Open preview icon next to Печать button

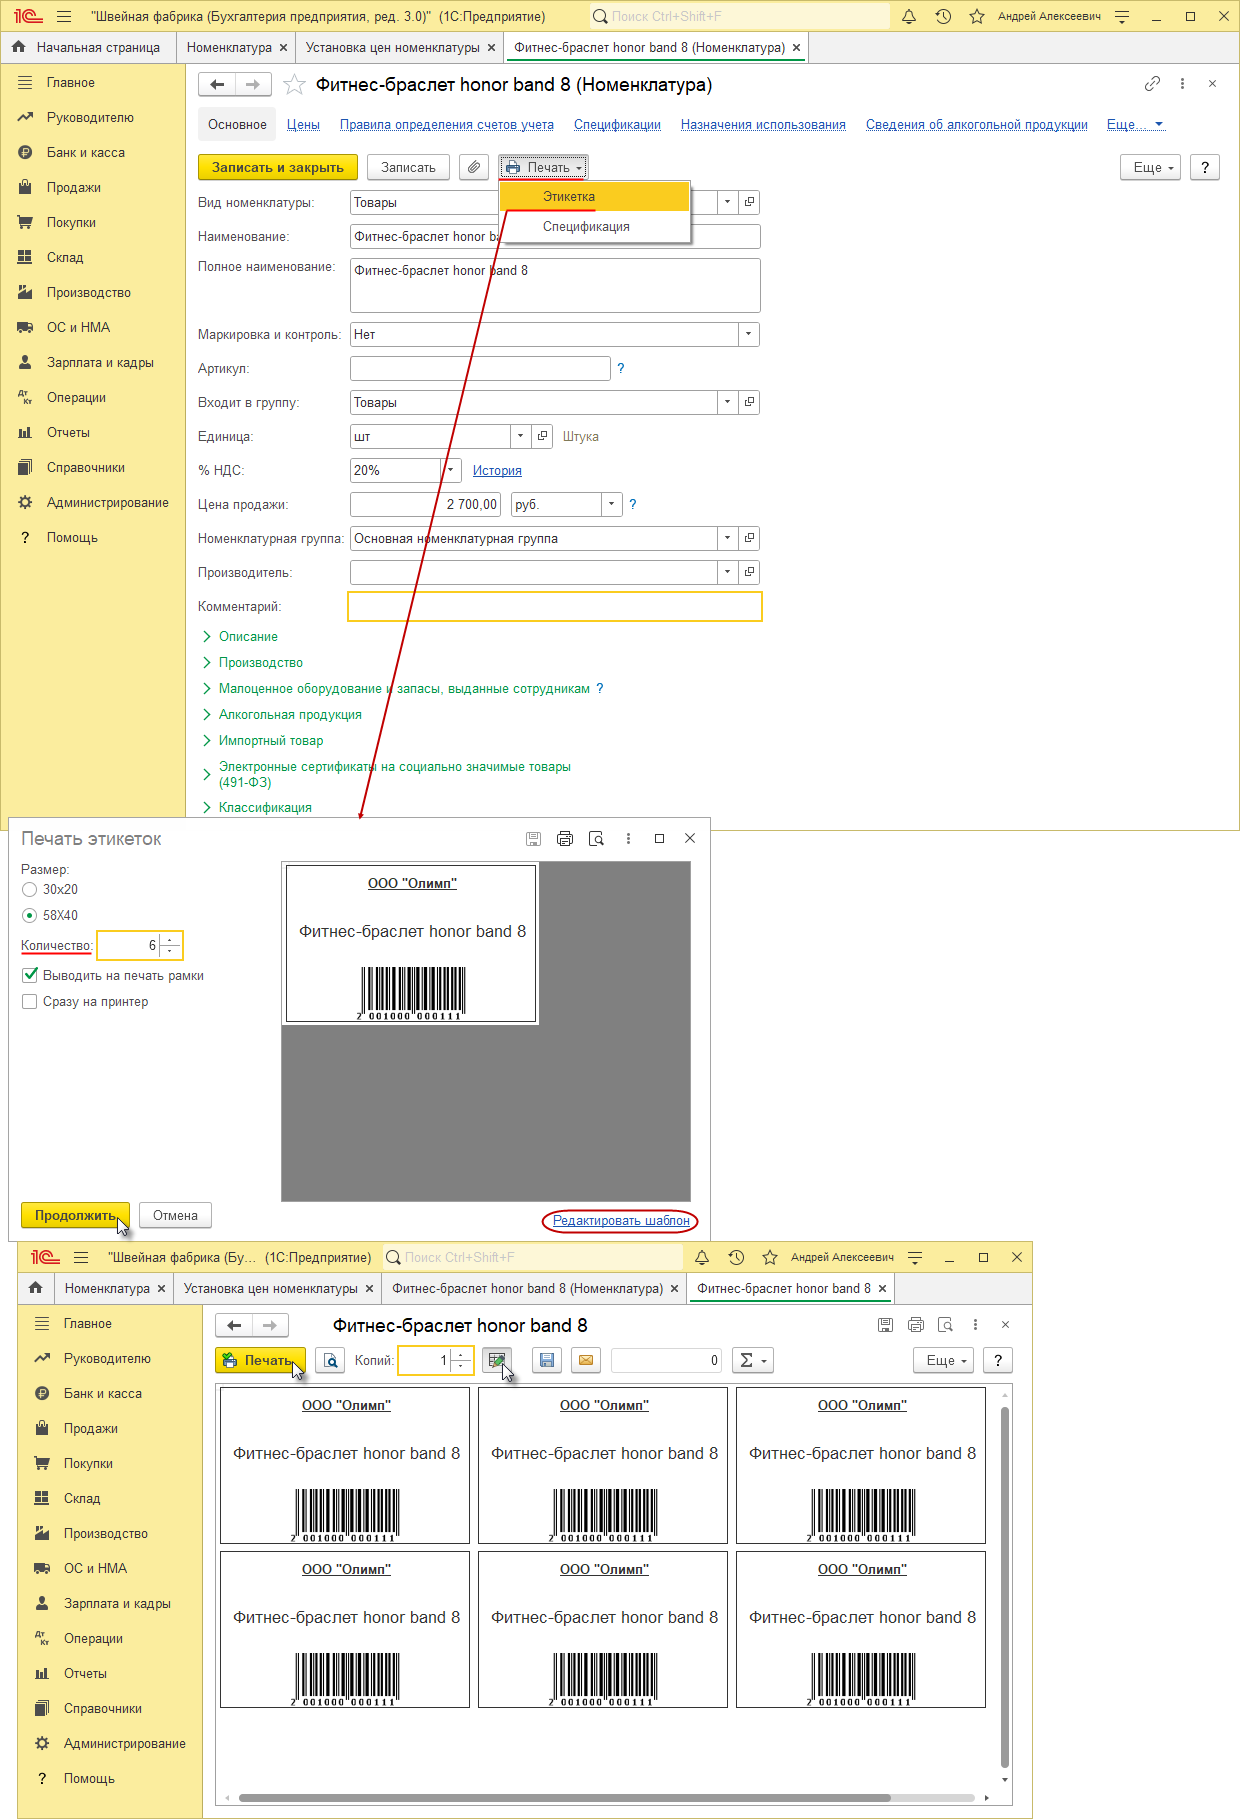330,1360
